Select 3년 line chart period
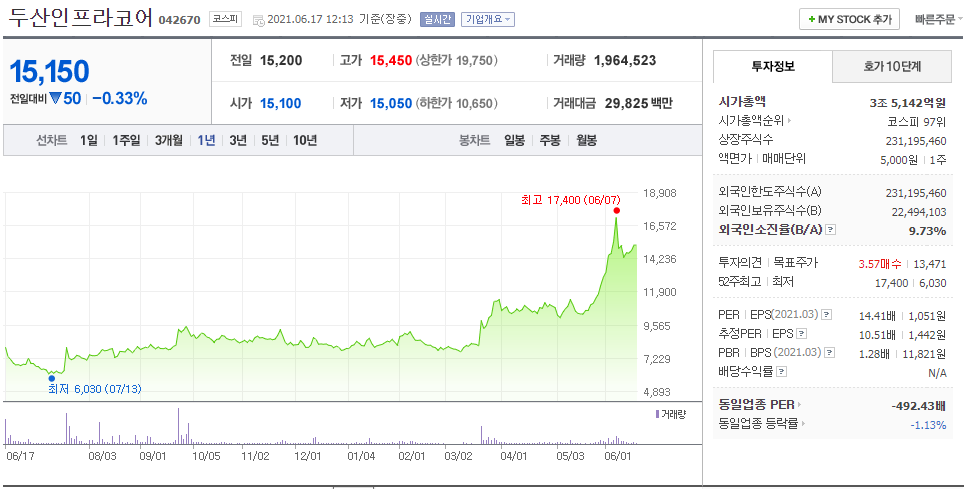The image size is (970, 489). click(238, 141)
